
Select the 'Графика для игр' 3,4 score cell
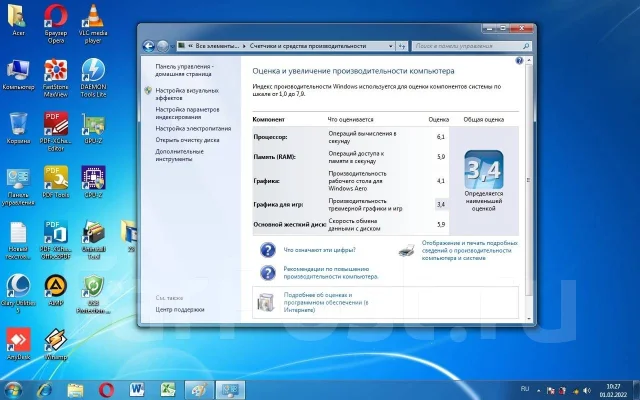[441, 204]
